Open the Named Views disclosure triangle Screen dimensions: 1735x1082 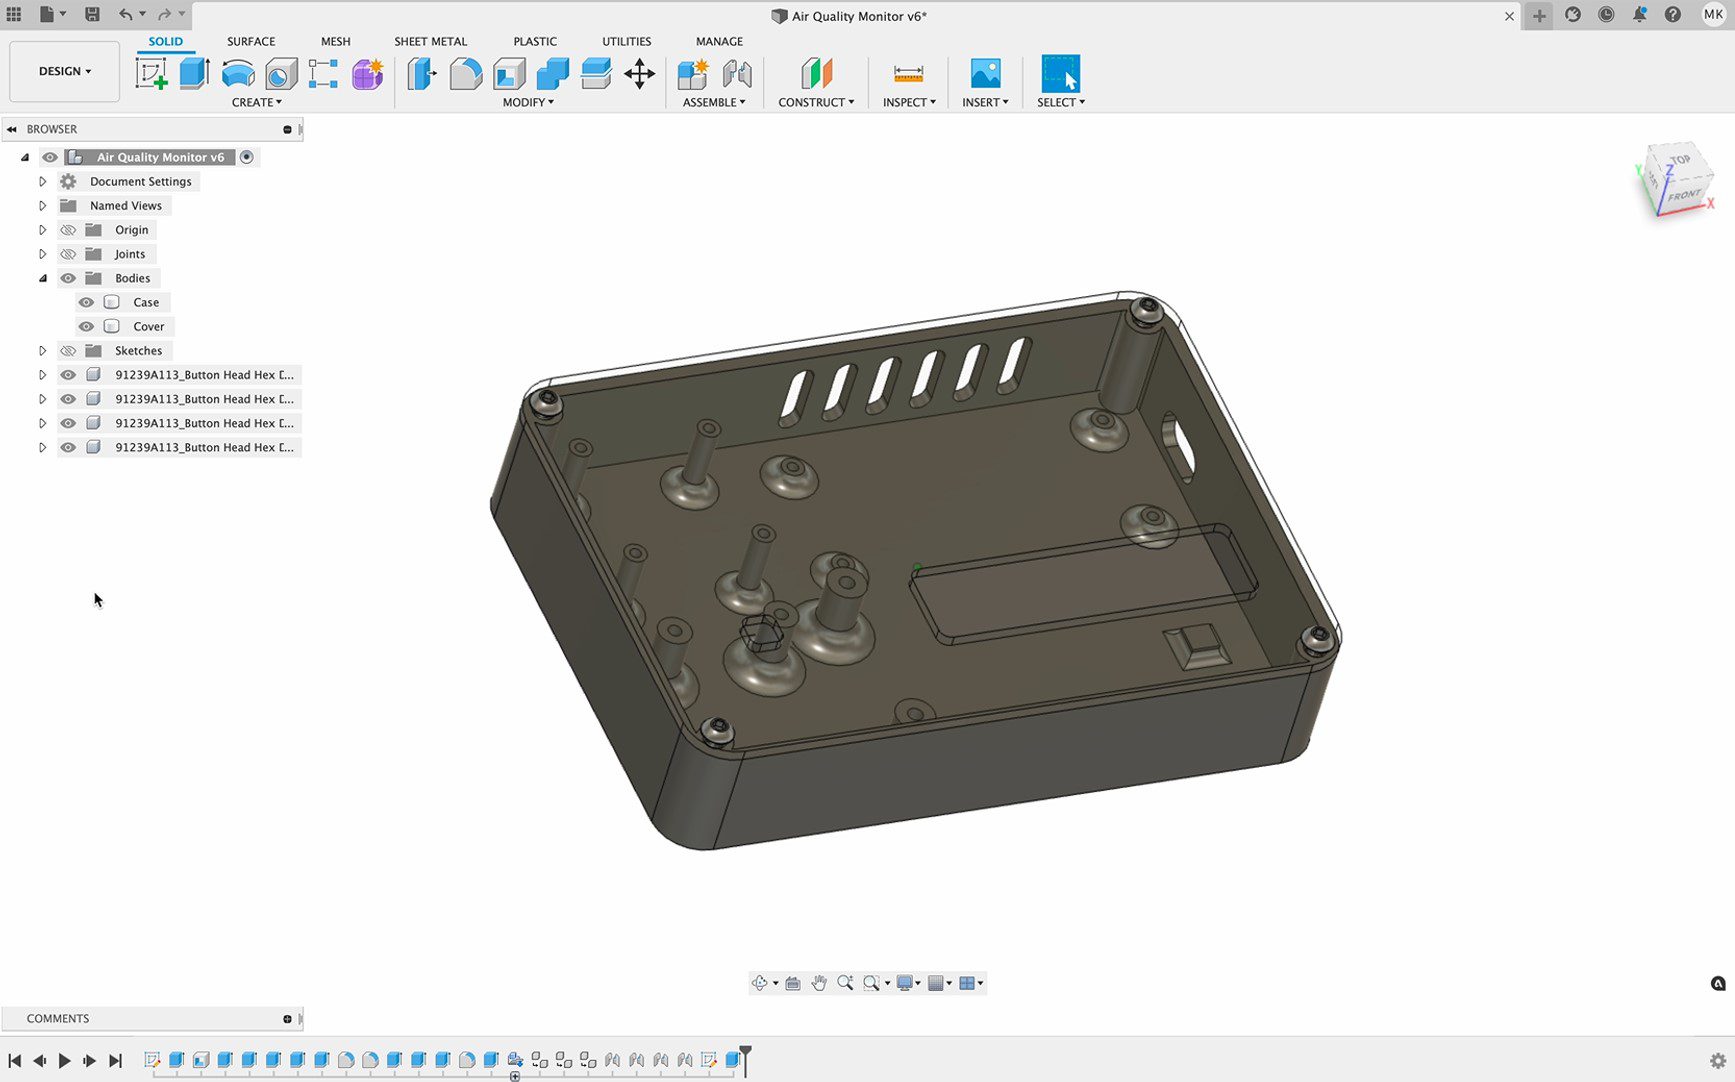[43, 205]
